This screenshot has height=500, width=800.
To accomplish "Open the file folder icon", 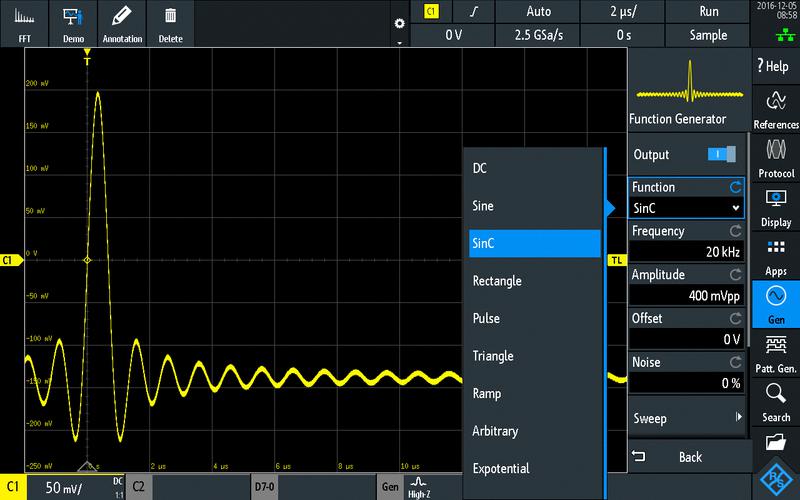I will pyautogui.click(x=776, y=442).
